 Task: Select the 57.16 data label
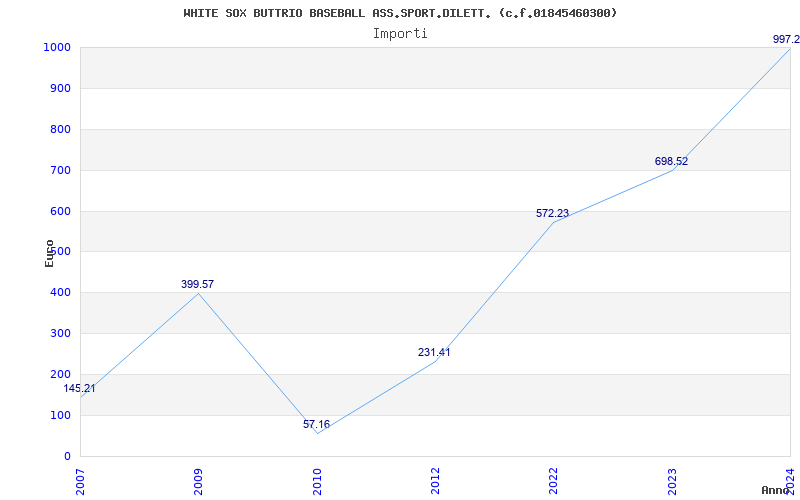click(316, 424)
